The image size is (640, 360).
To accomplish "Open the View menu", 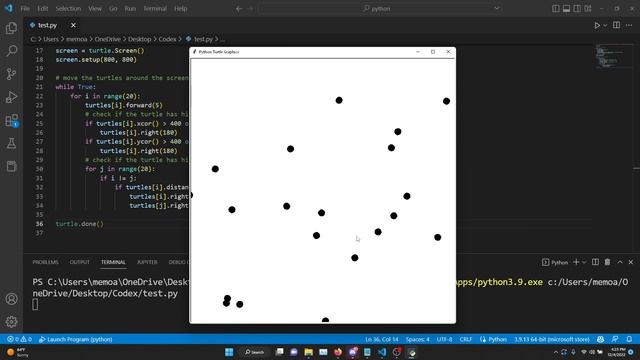I will click(x=95, y=9).
